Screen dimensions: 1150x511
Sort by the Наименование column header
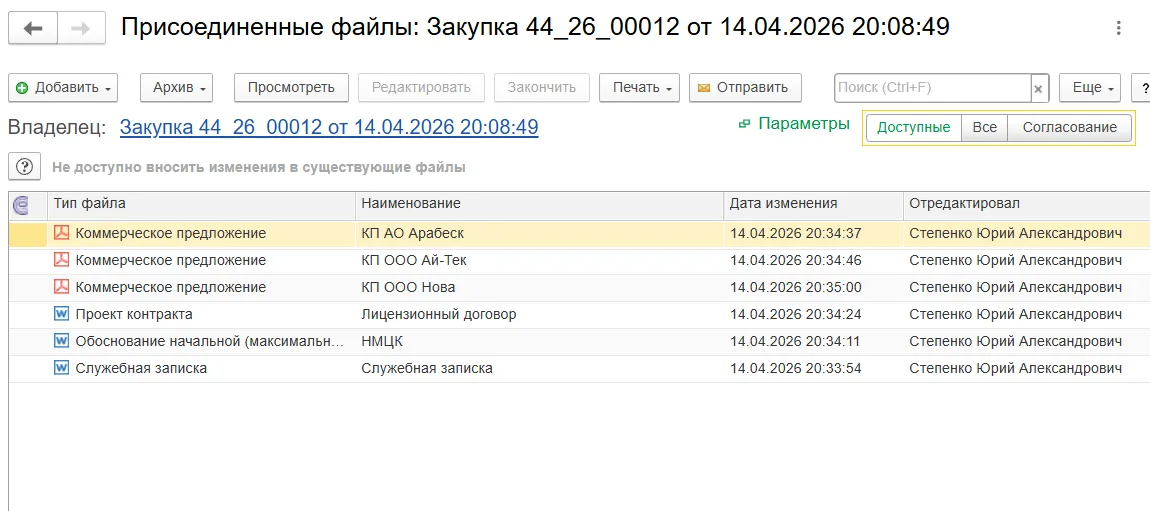[x=540, y=205]
